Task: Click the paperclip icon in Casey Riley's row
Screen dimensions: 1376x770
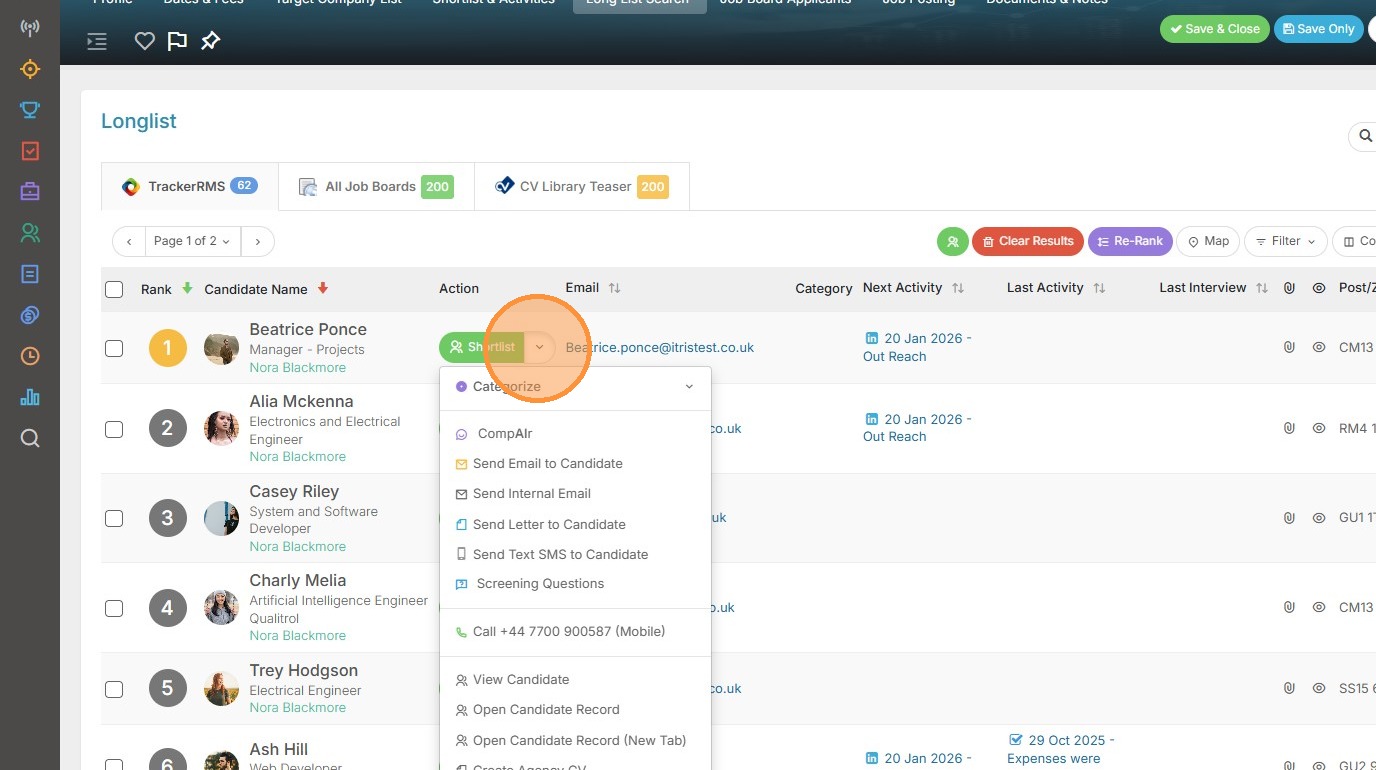Action: [x=1289, y=518]
